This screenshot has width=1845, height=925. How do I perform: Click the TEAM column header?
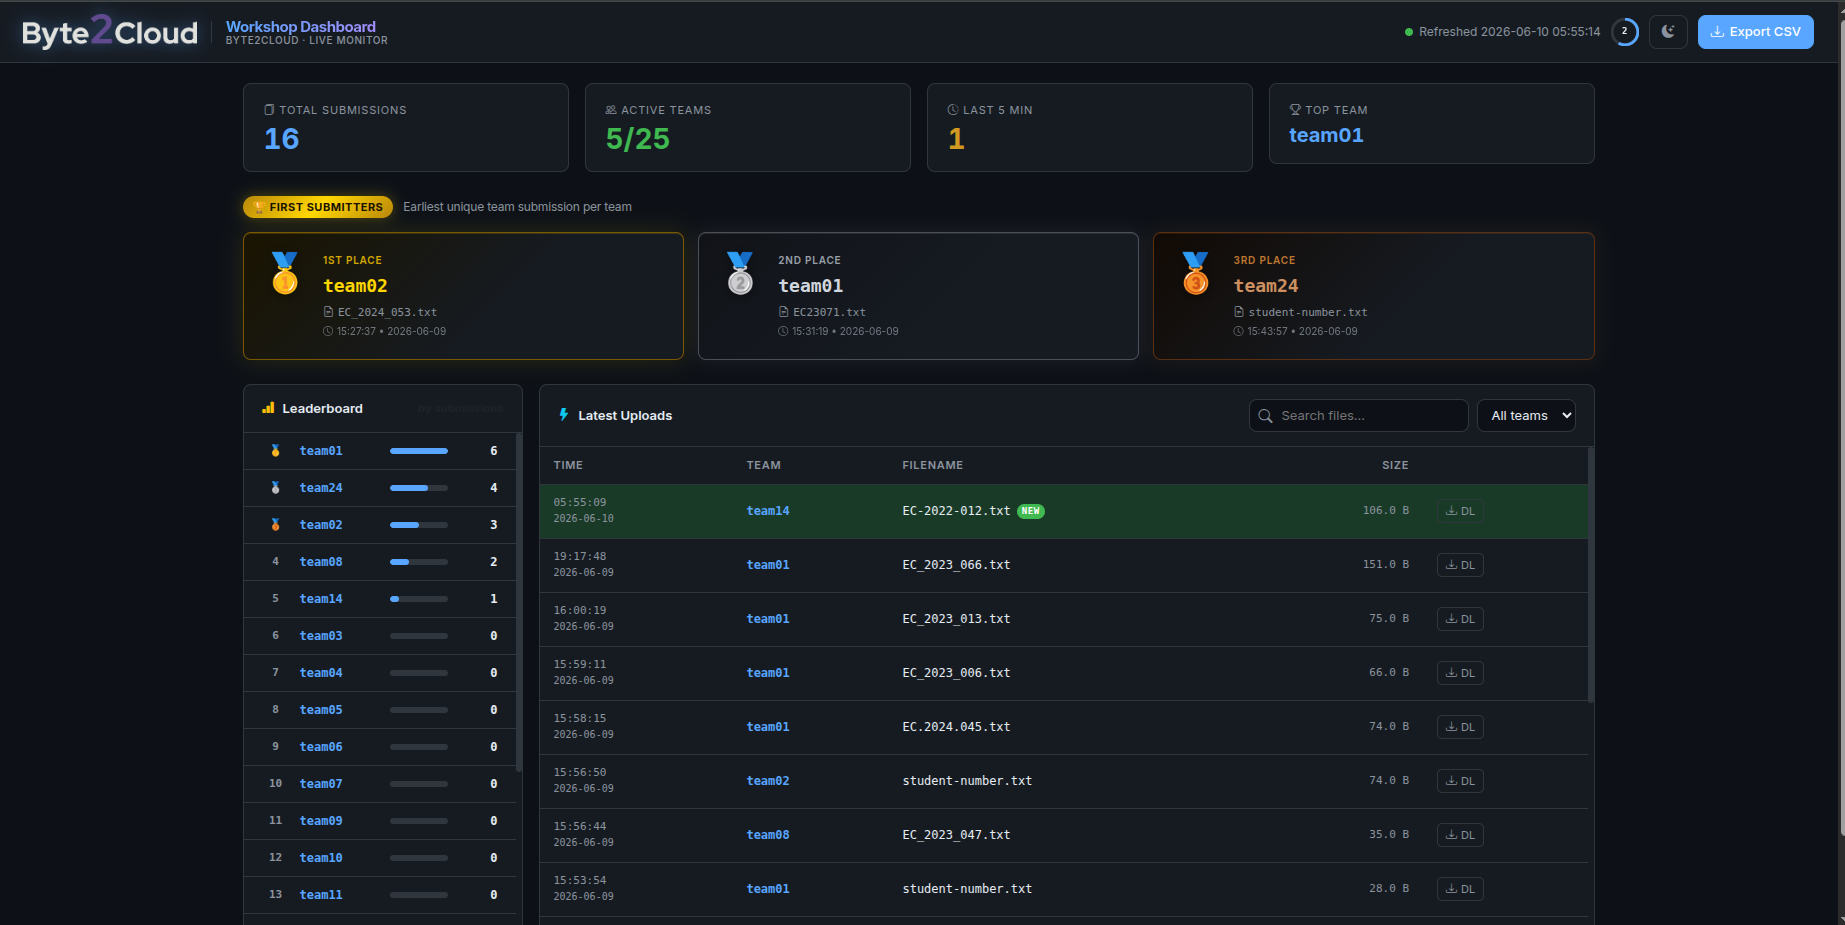click(764, 465)
